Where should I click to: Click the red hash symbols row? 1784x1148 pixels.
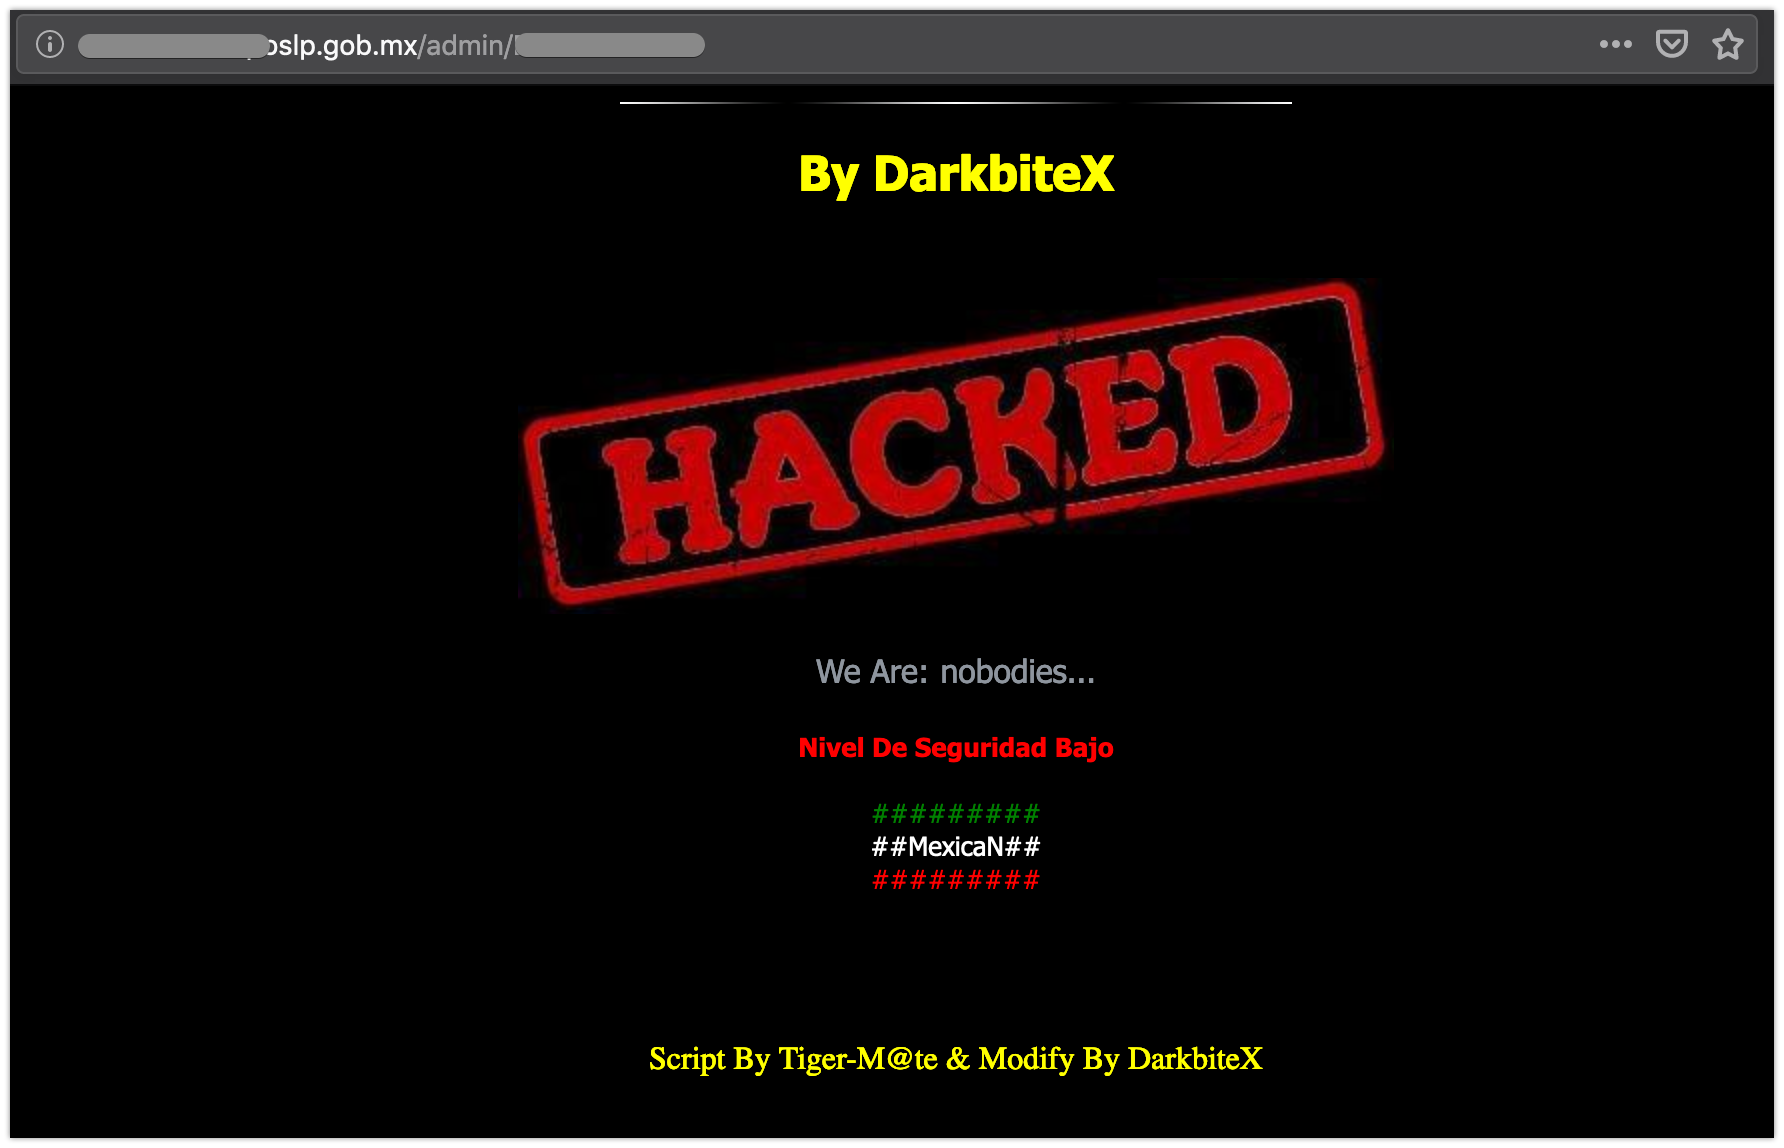pyautogui.click(x=956, y=880)
